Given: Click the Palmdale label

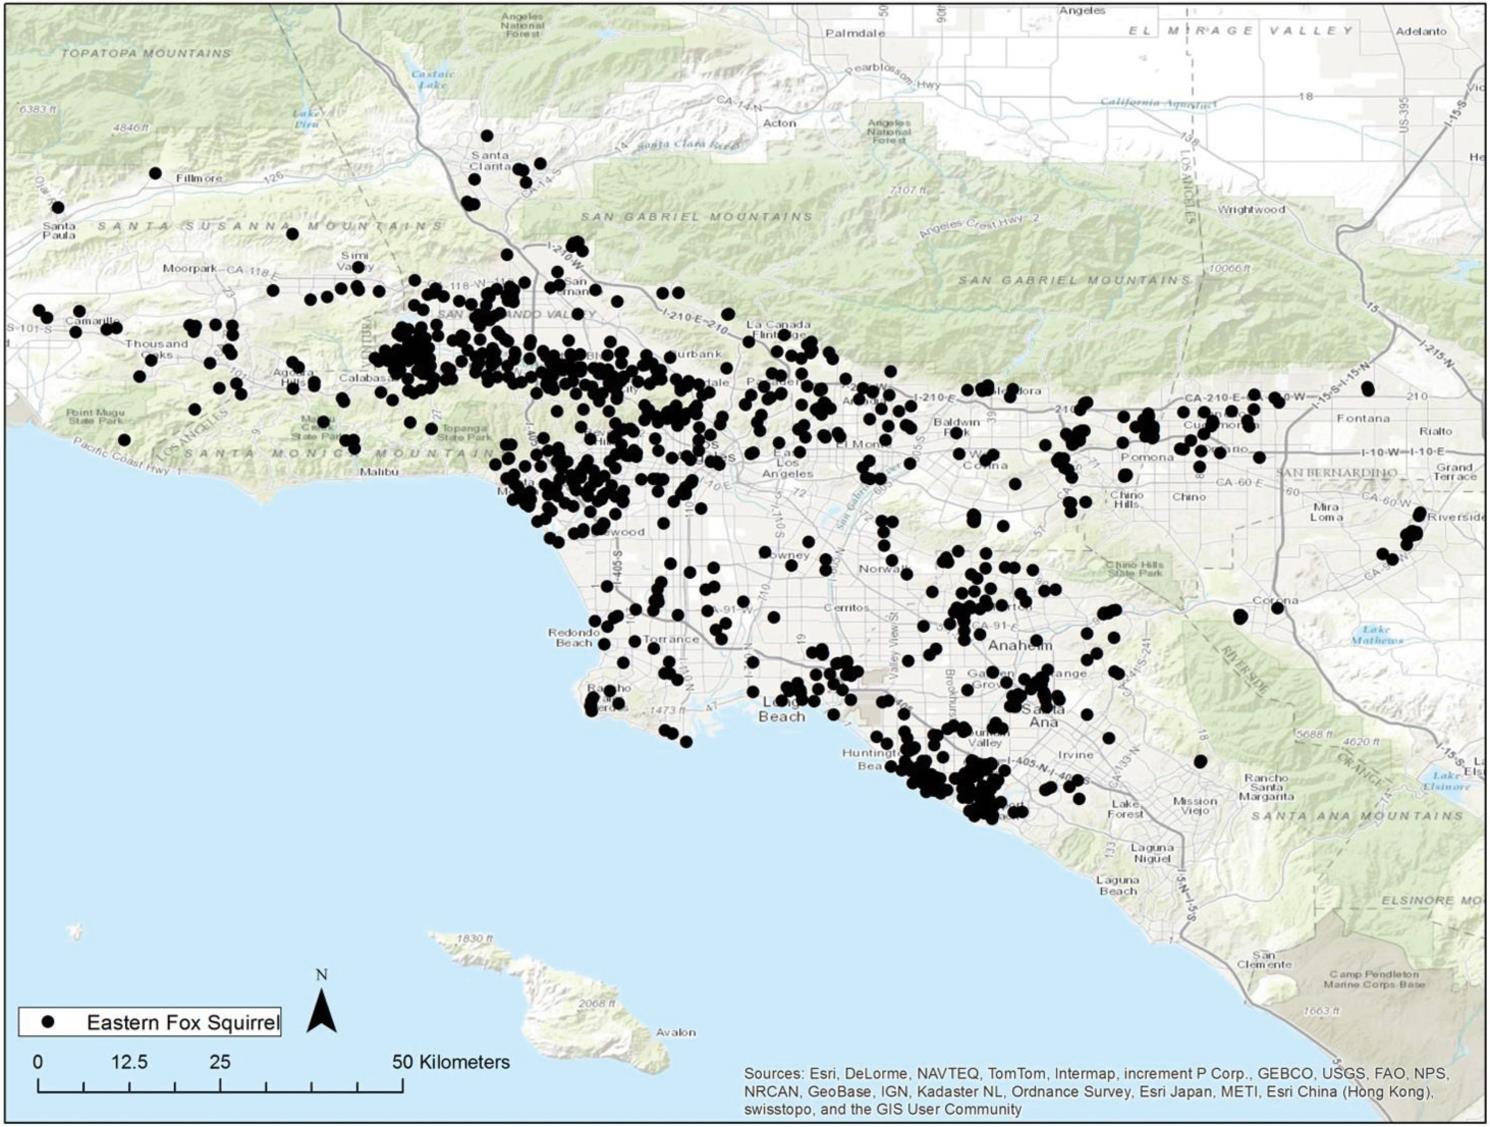Looking at the screenshot, I should click(x=855, y=33).
